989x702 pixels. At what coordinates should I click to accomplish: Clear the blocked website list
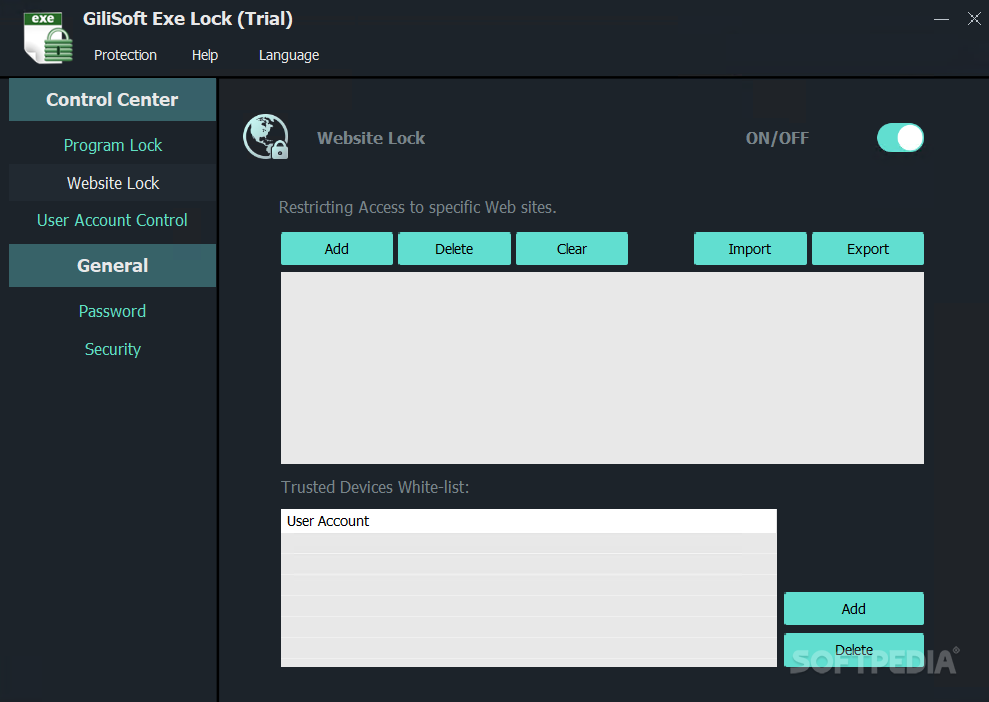(x=572, y=249)
